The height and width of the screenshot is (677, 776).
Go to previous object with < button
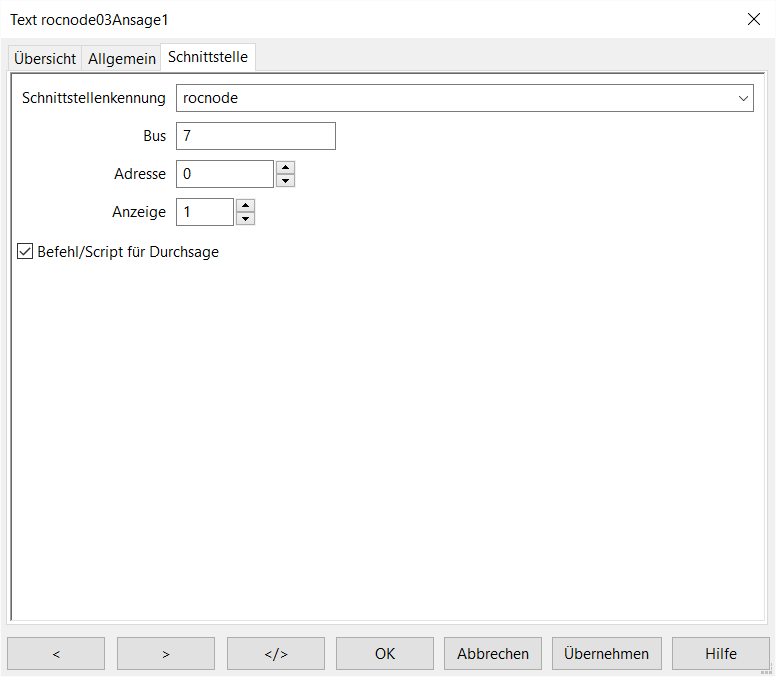56,654
